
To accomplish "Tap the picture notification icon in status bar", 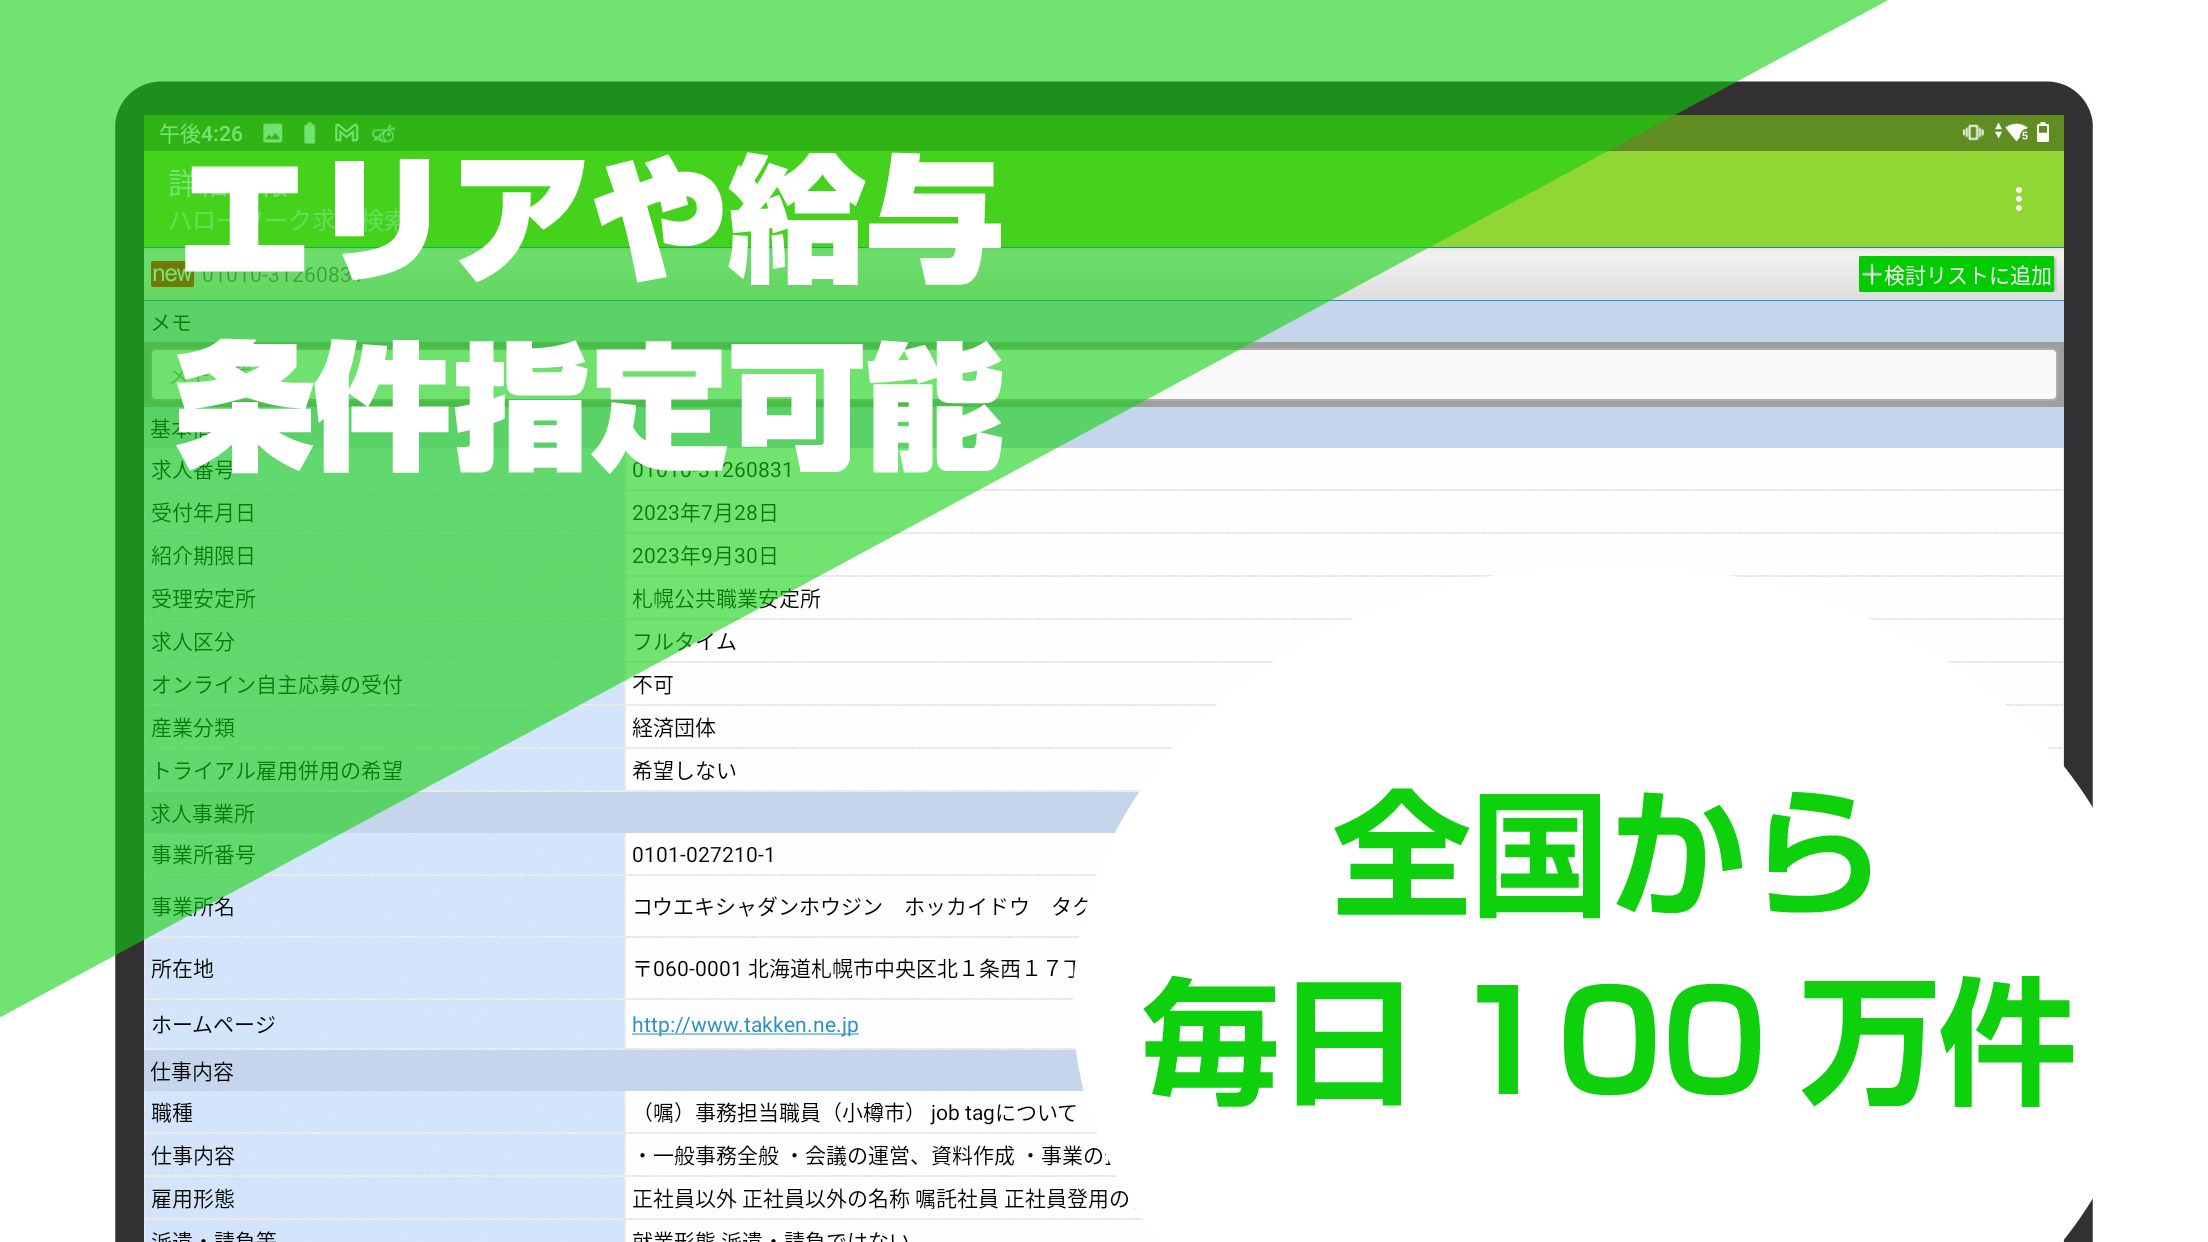I will coord(272,133).
